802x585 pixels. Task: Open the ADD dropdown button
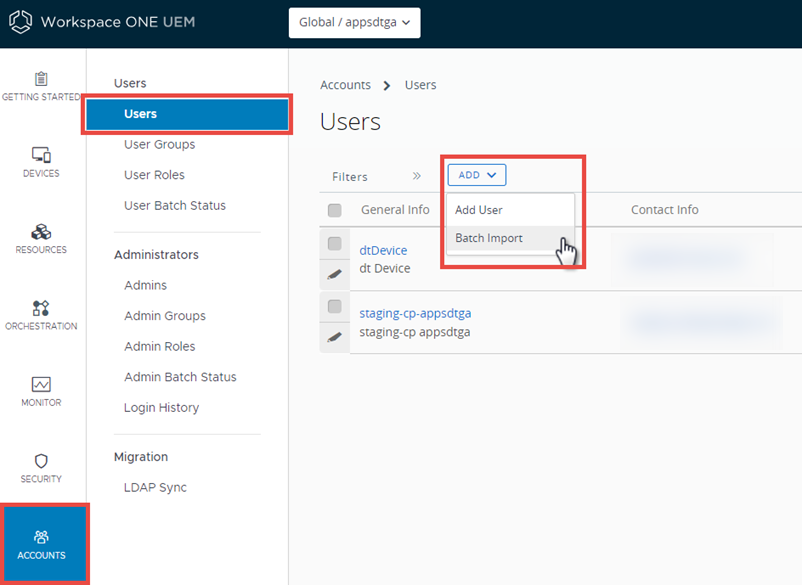[x=477, y=175]
